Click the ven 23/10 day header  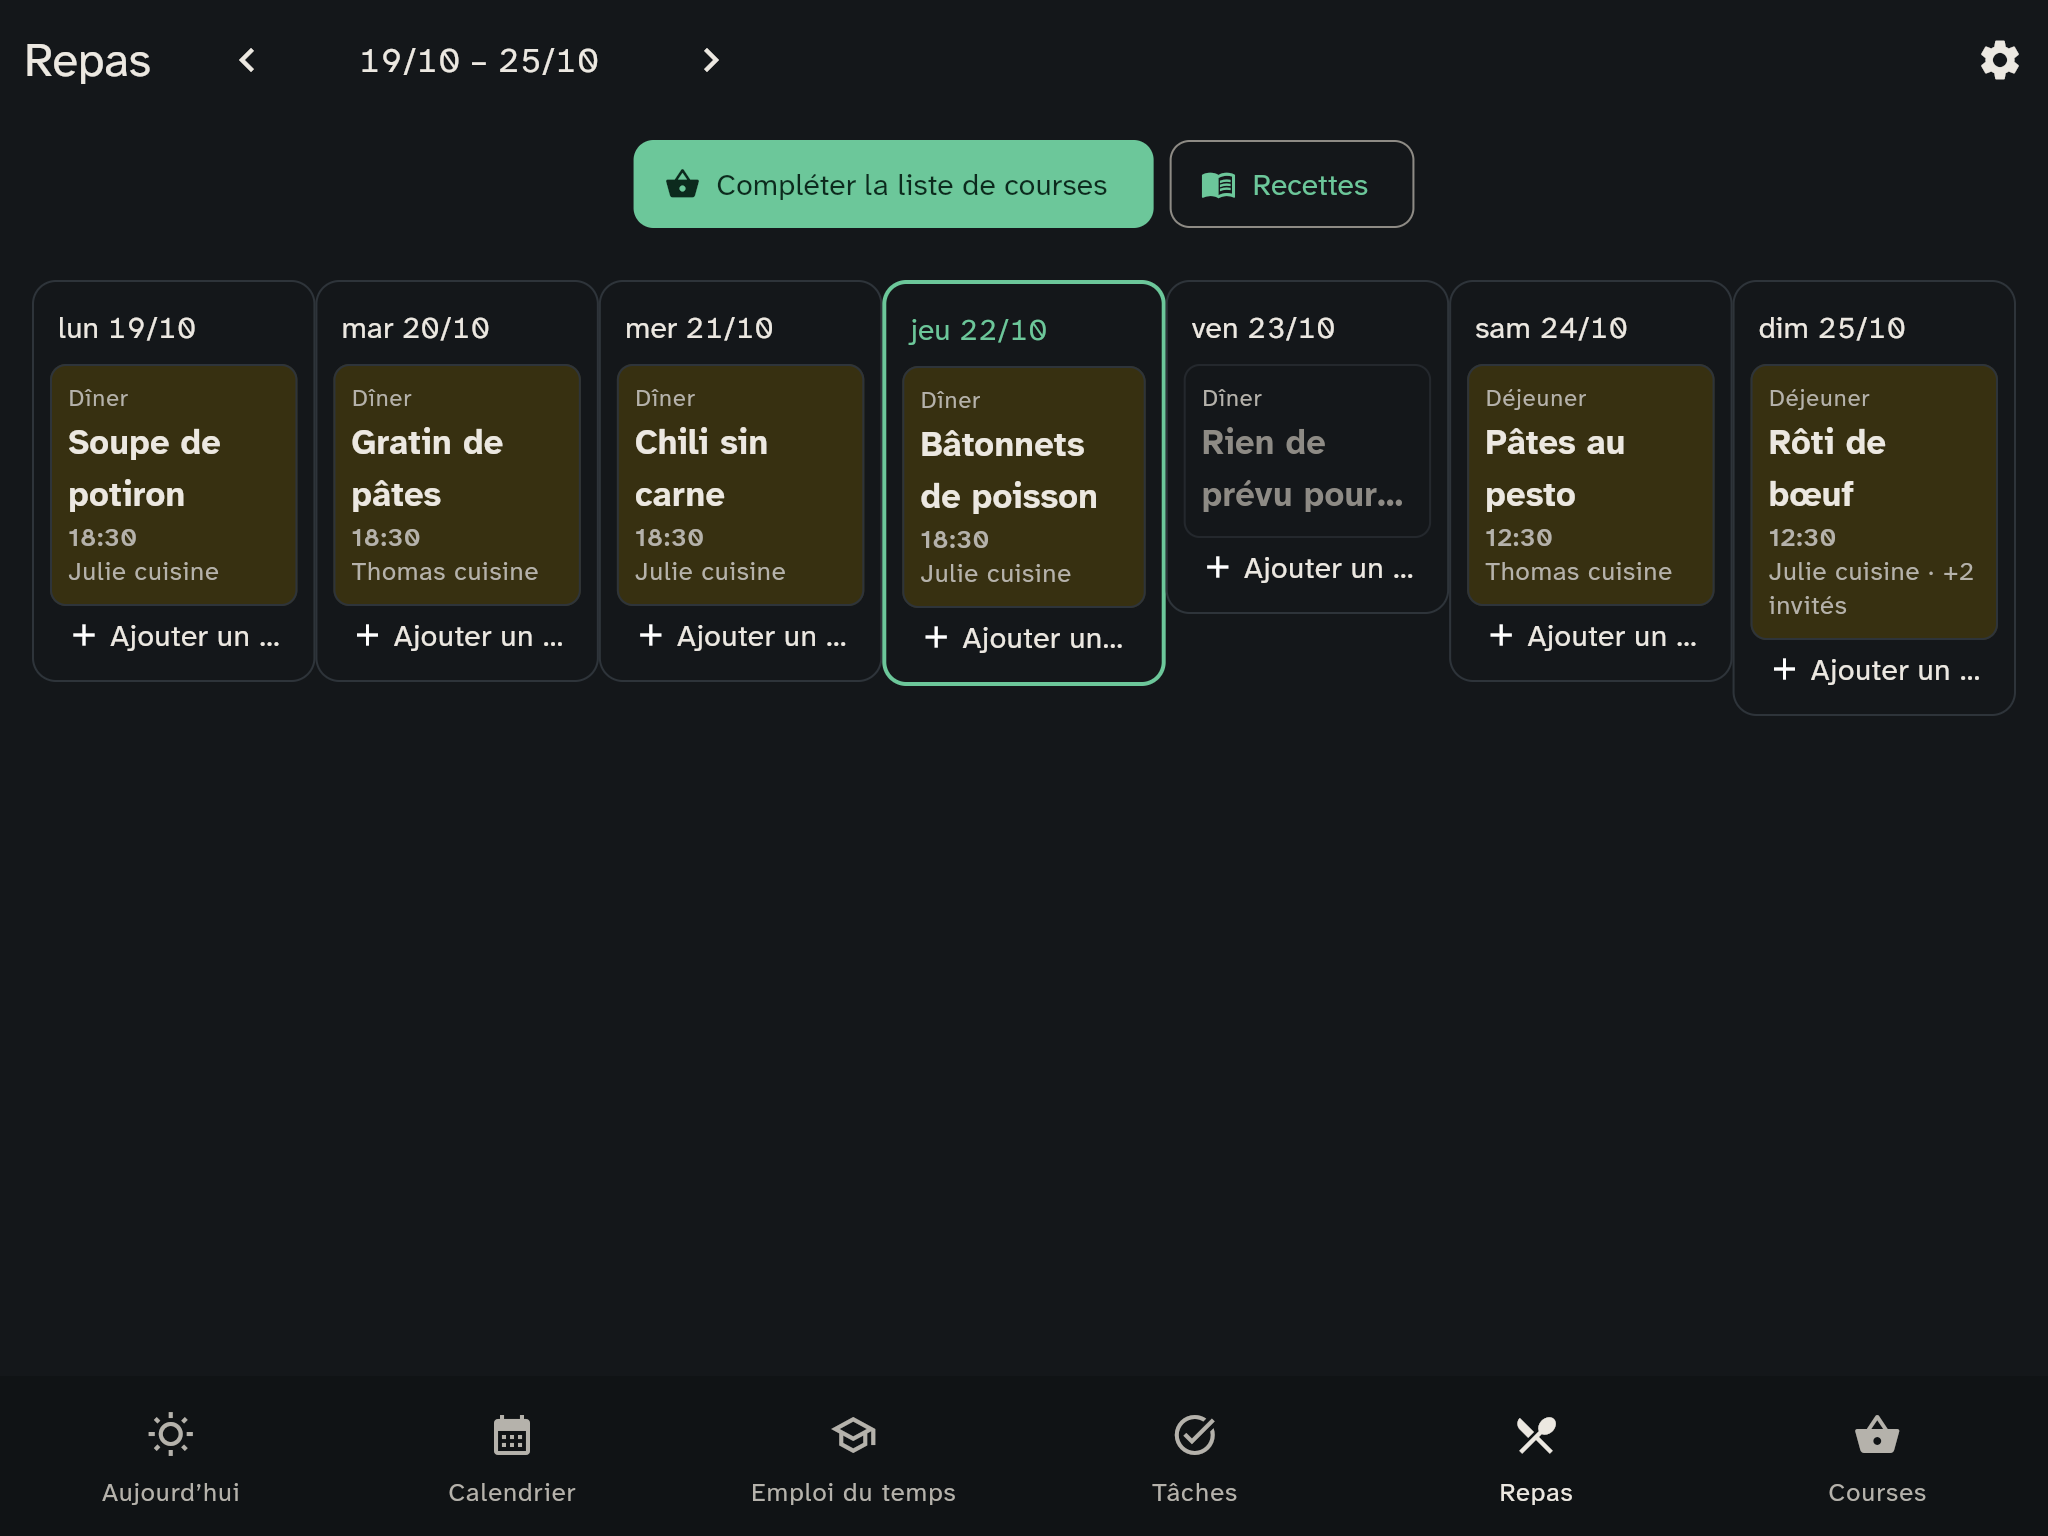[x=1263, y=328]
